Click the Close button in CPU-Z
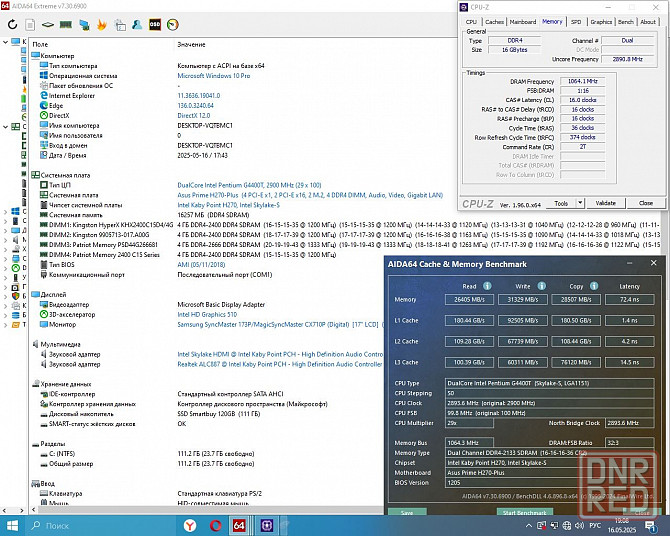 [x=646, y=203]
